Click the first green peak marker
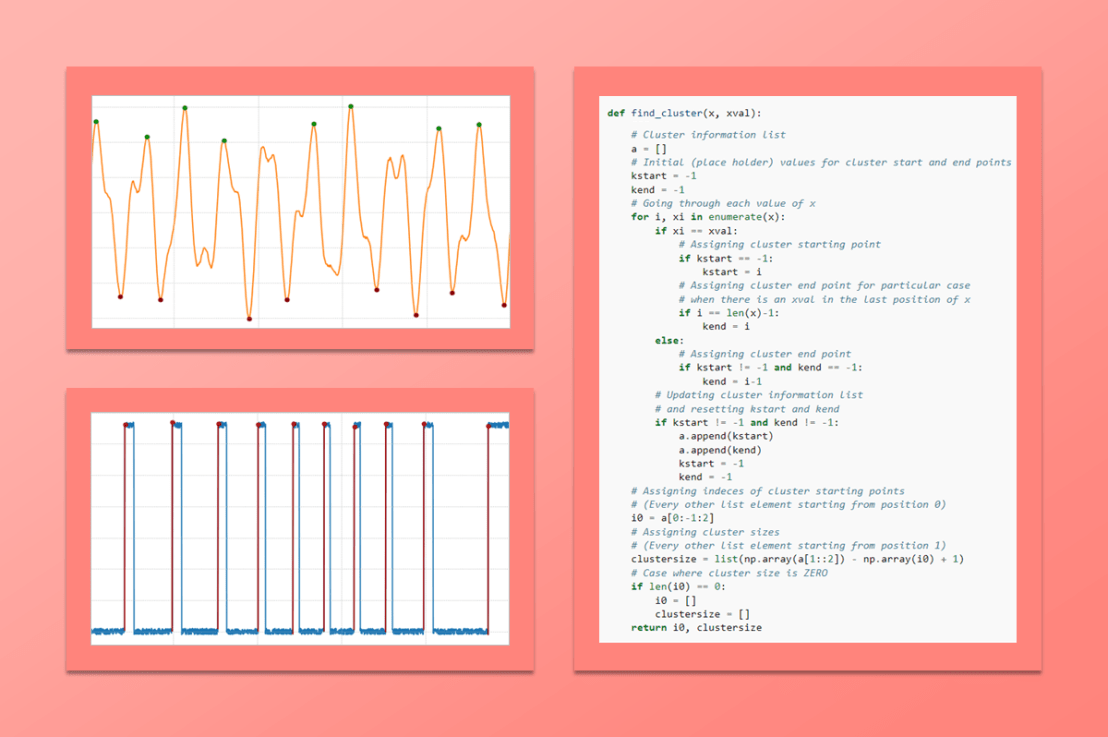This screenshot has width=1108, height=737. tap(96, 122)
